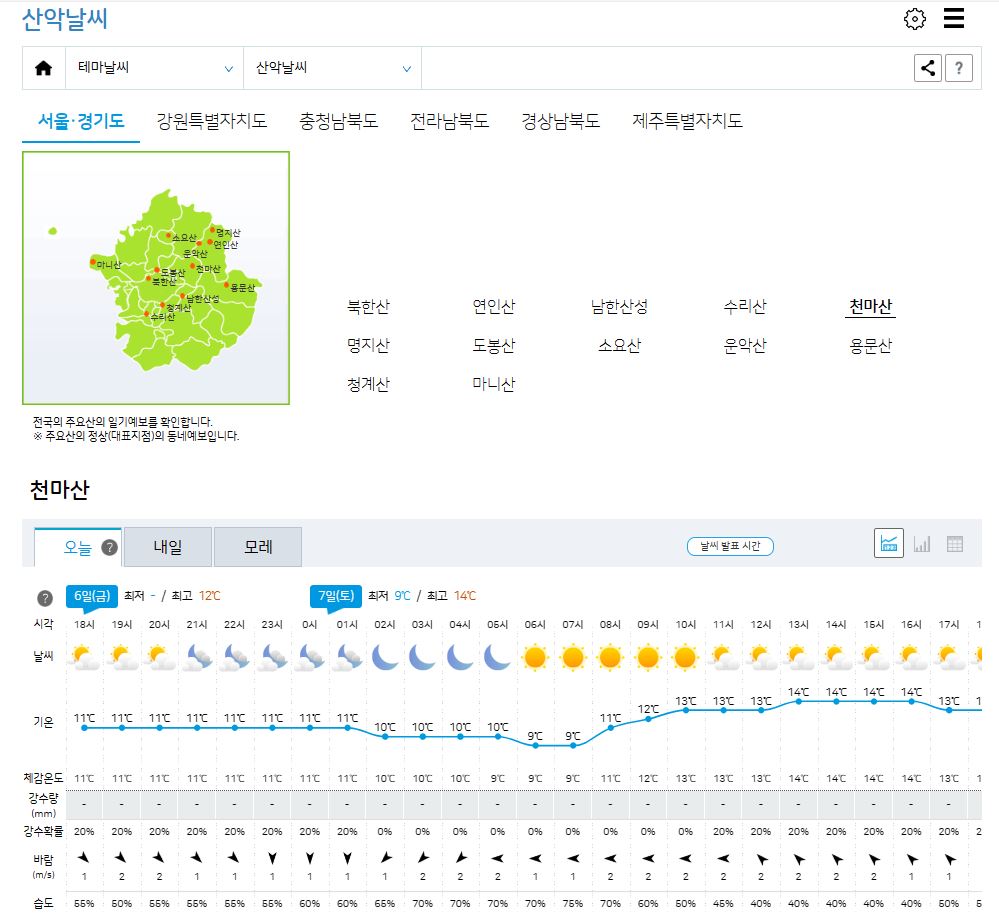Click the 9℃ temperature point at 06시
The height and width of the screenshot is (919, 999).
(x=535, y=746)
